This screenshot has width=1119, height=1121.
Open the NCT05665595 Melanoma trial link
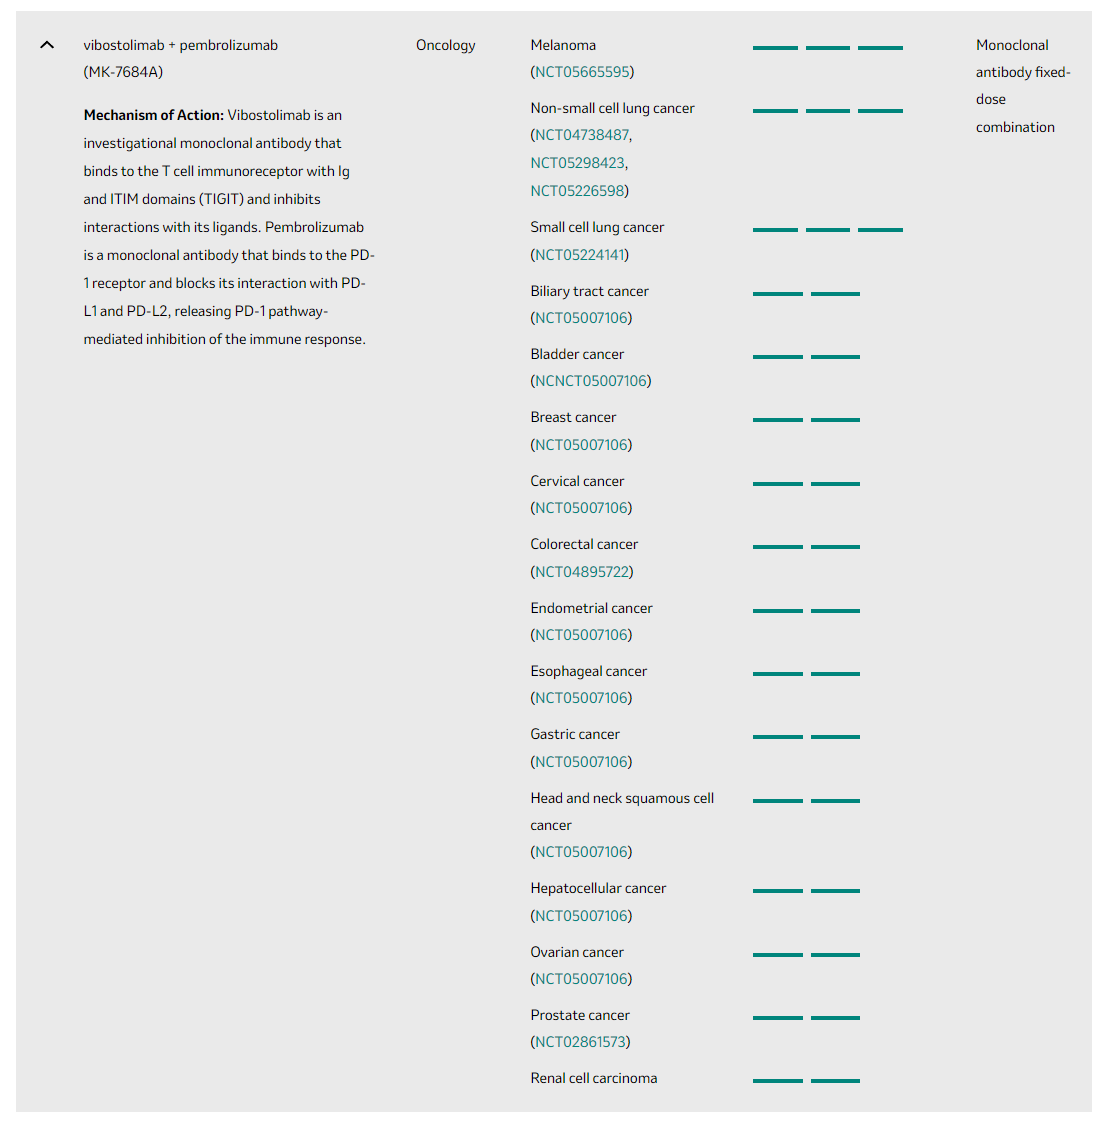point(582,72)
